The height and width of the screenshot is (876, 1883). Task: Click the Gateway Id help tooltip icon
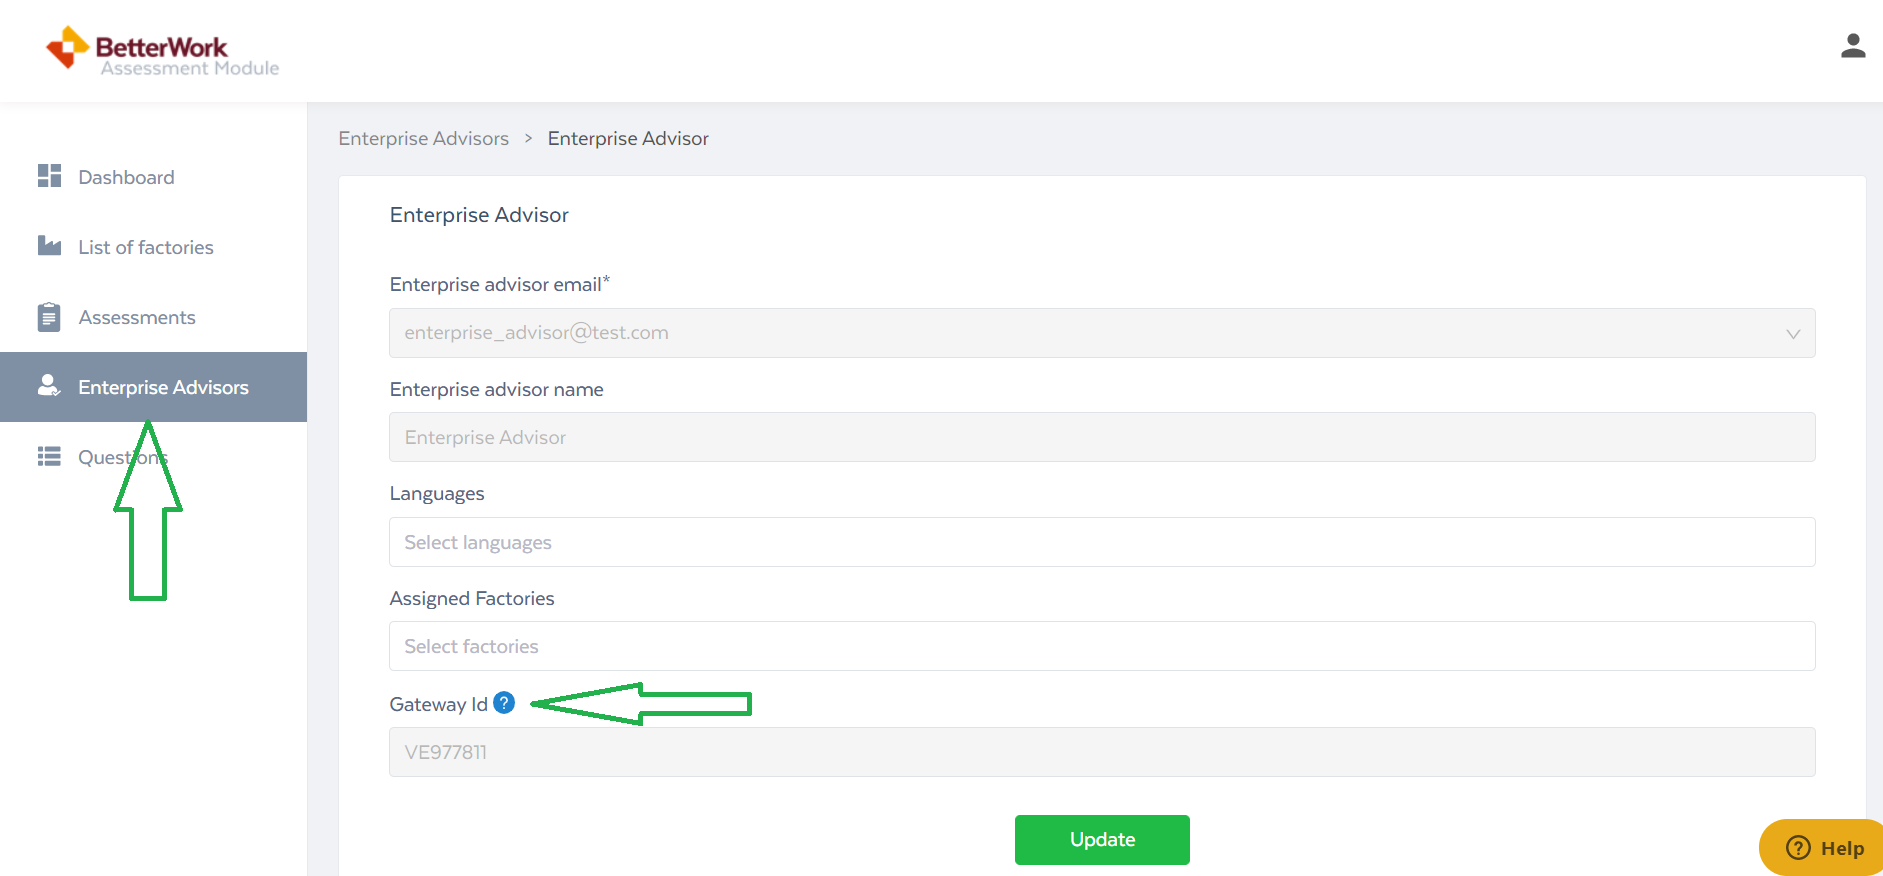505,703
